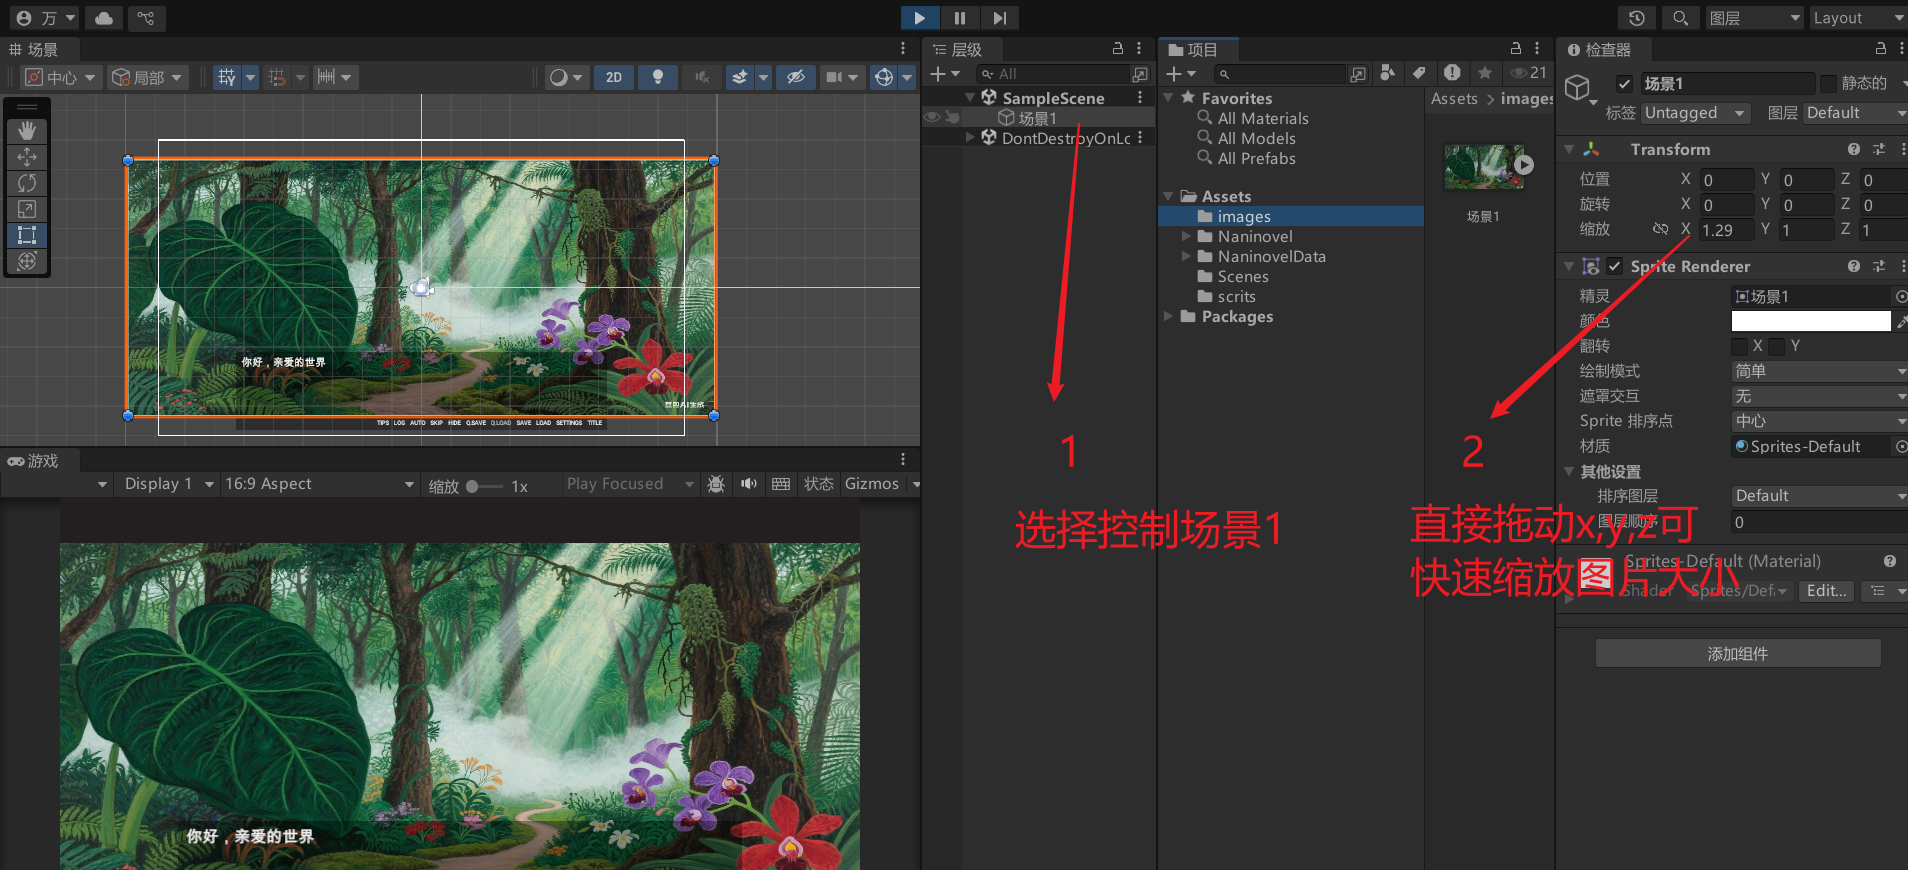Toggle visibility eye for 场景1 in hierarchy
This screenshot has height=870, width=1908.
(x=932, y=118)
